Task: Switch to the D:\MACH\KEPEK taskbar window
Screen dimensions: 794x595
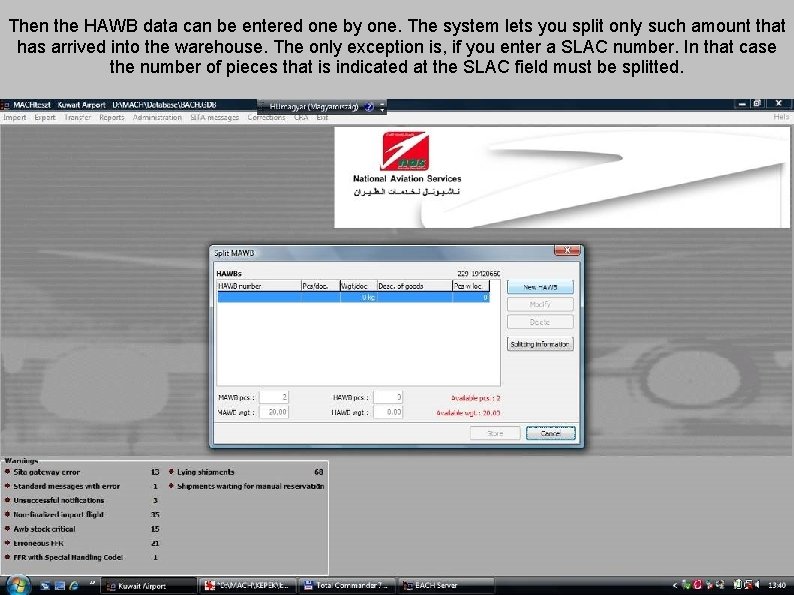Action: pos(247,586)
